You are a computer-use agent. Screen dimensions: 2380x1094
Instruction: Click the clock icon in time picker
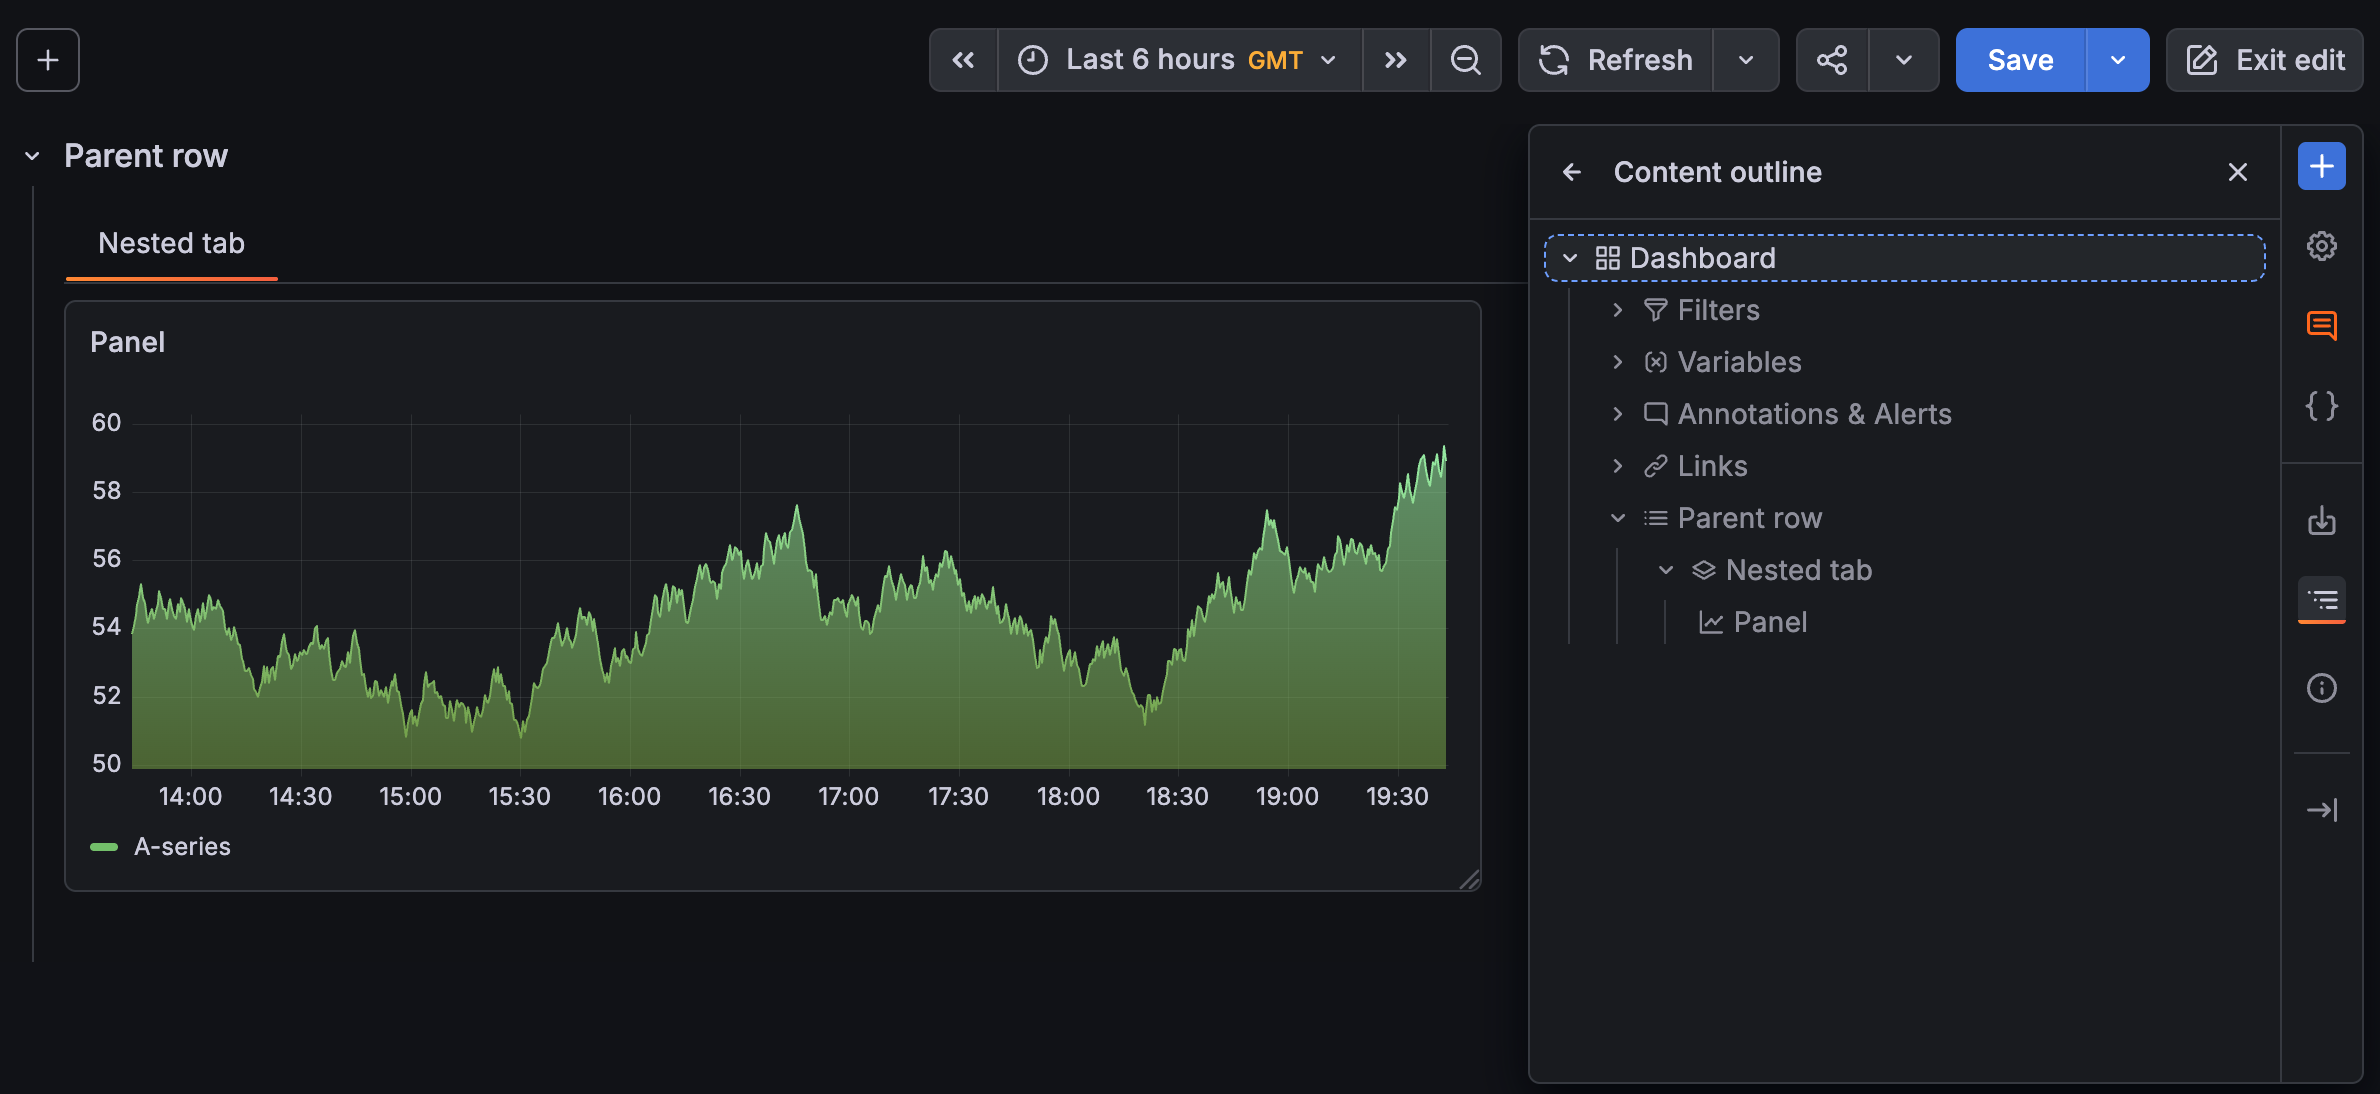point(1033,60)
